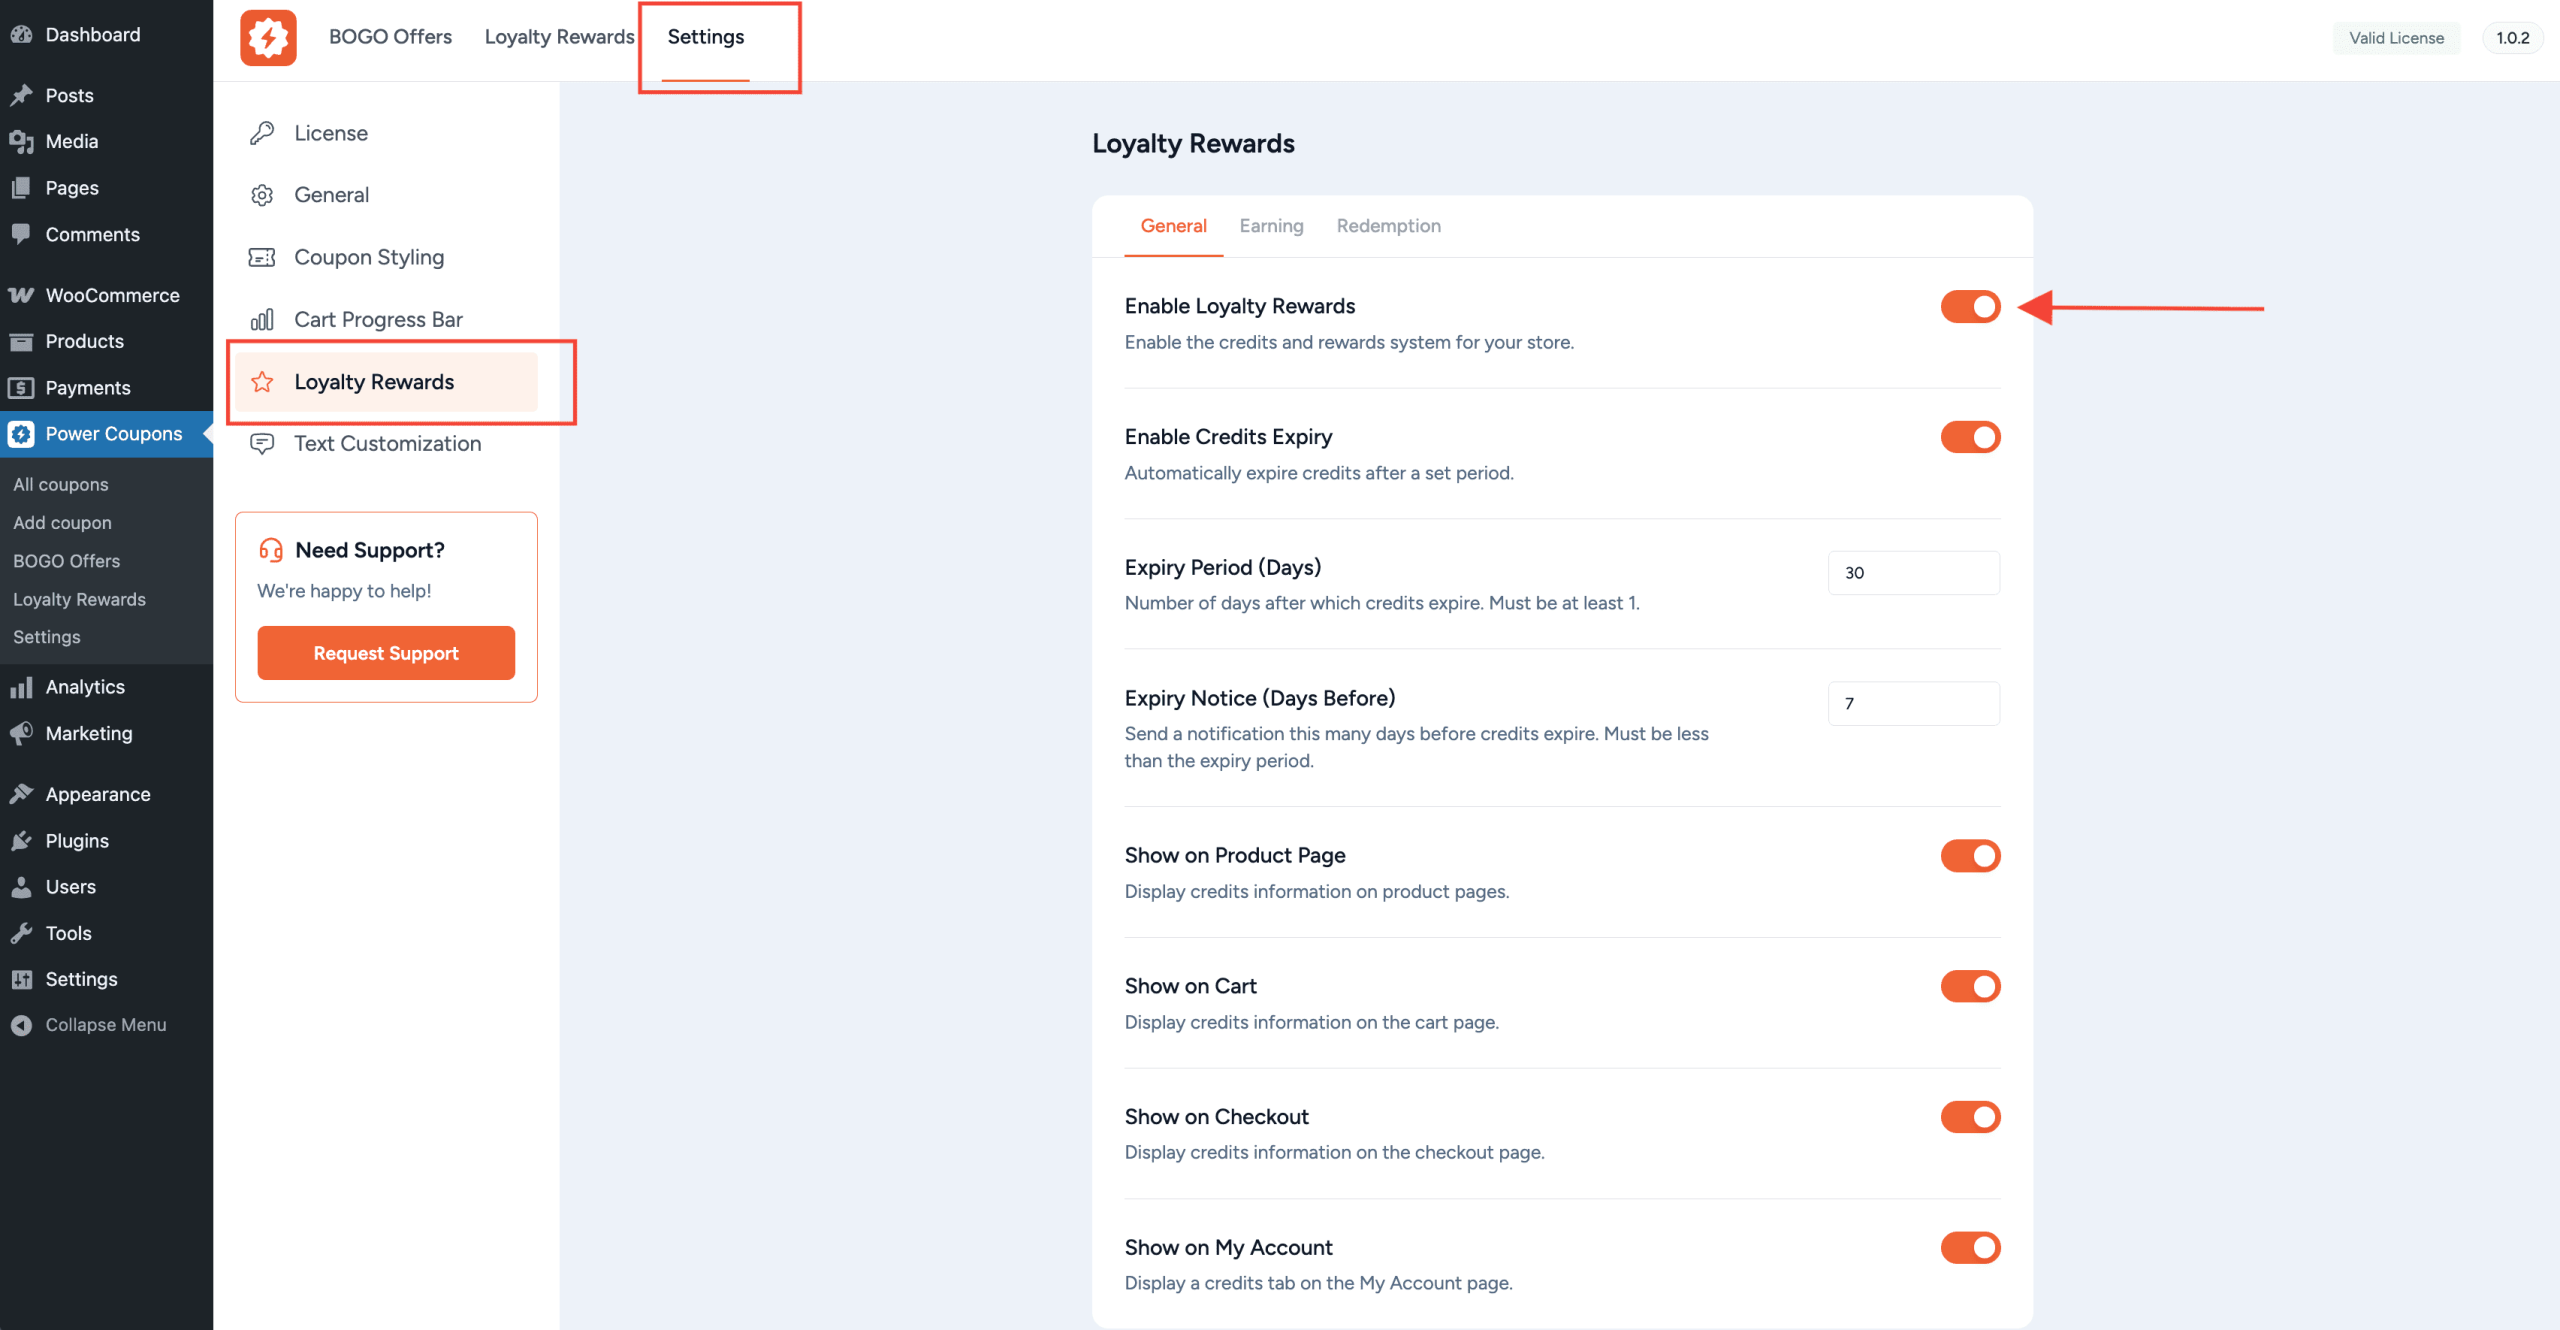Click the Power Coupons plugin icon in sidebar
Screen dimensions: 2560x1330
pyautogui.click(x=22, y=434)
